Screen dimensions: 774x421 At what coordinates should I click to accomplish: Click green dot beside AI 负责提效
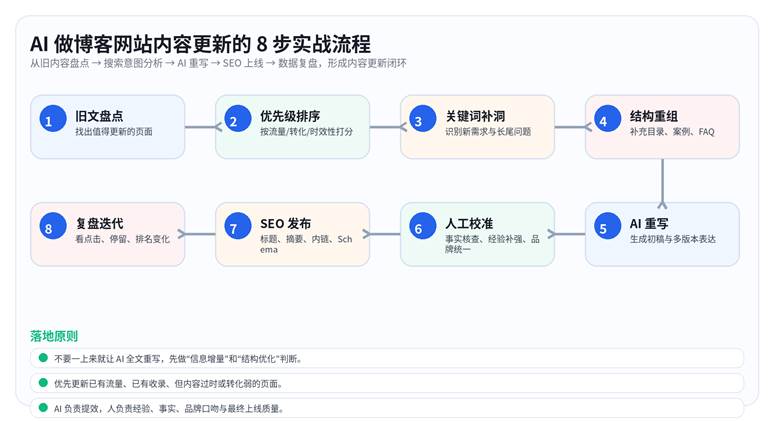point(43,407)
